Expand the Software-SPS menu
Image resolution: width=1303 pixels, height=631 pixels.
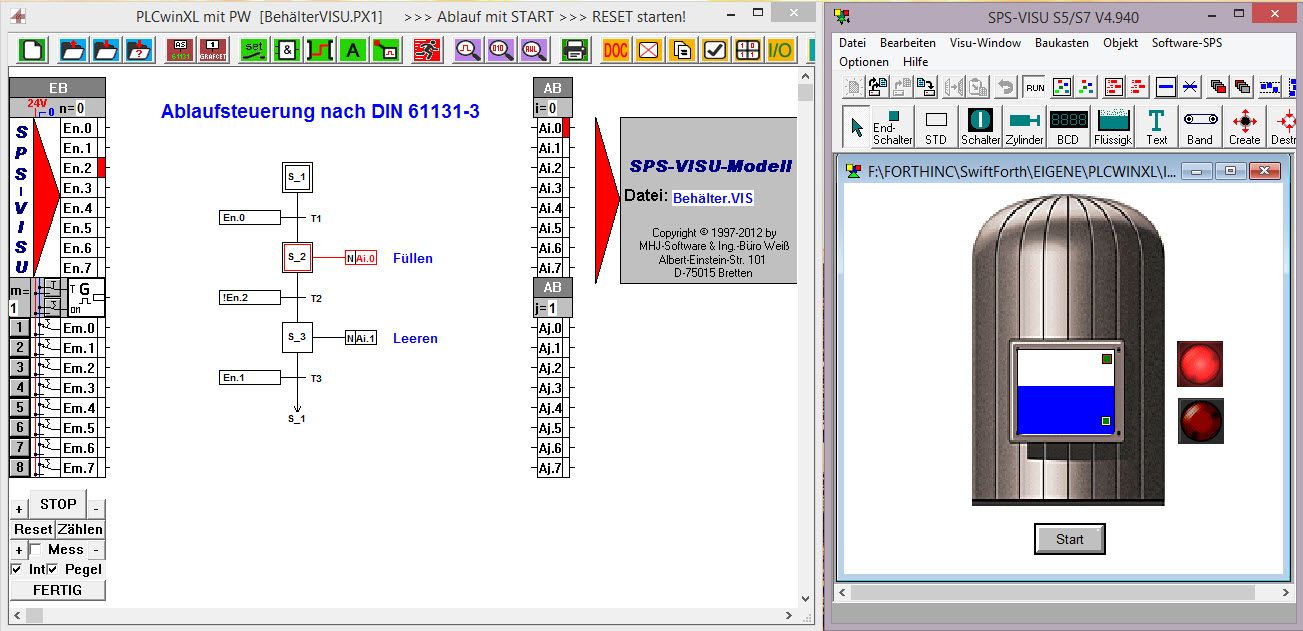click(x=1186, y=43)
